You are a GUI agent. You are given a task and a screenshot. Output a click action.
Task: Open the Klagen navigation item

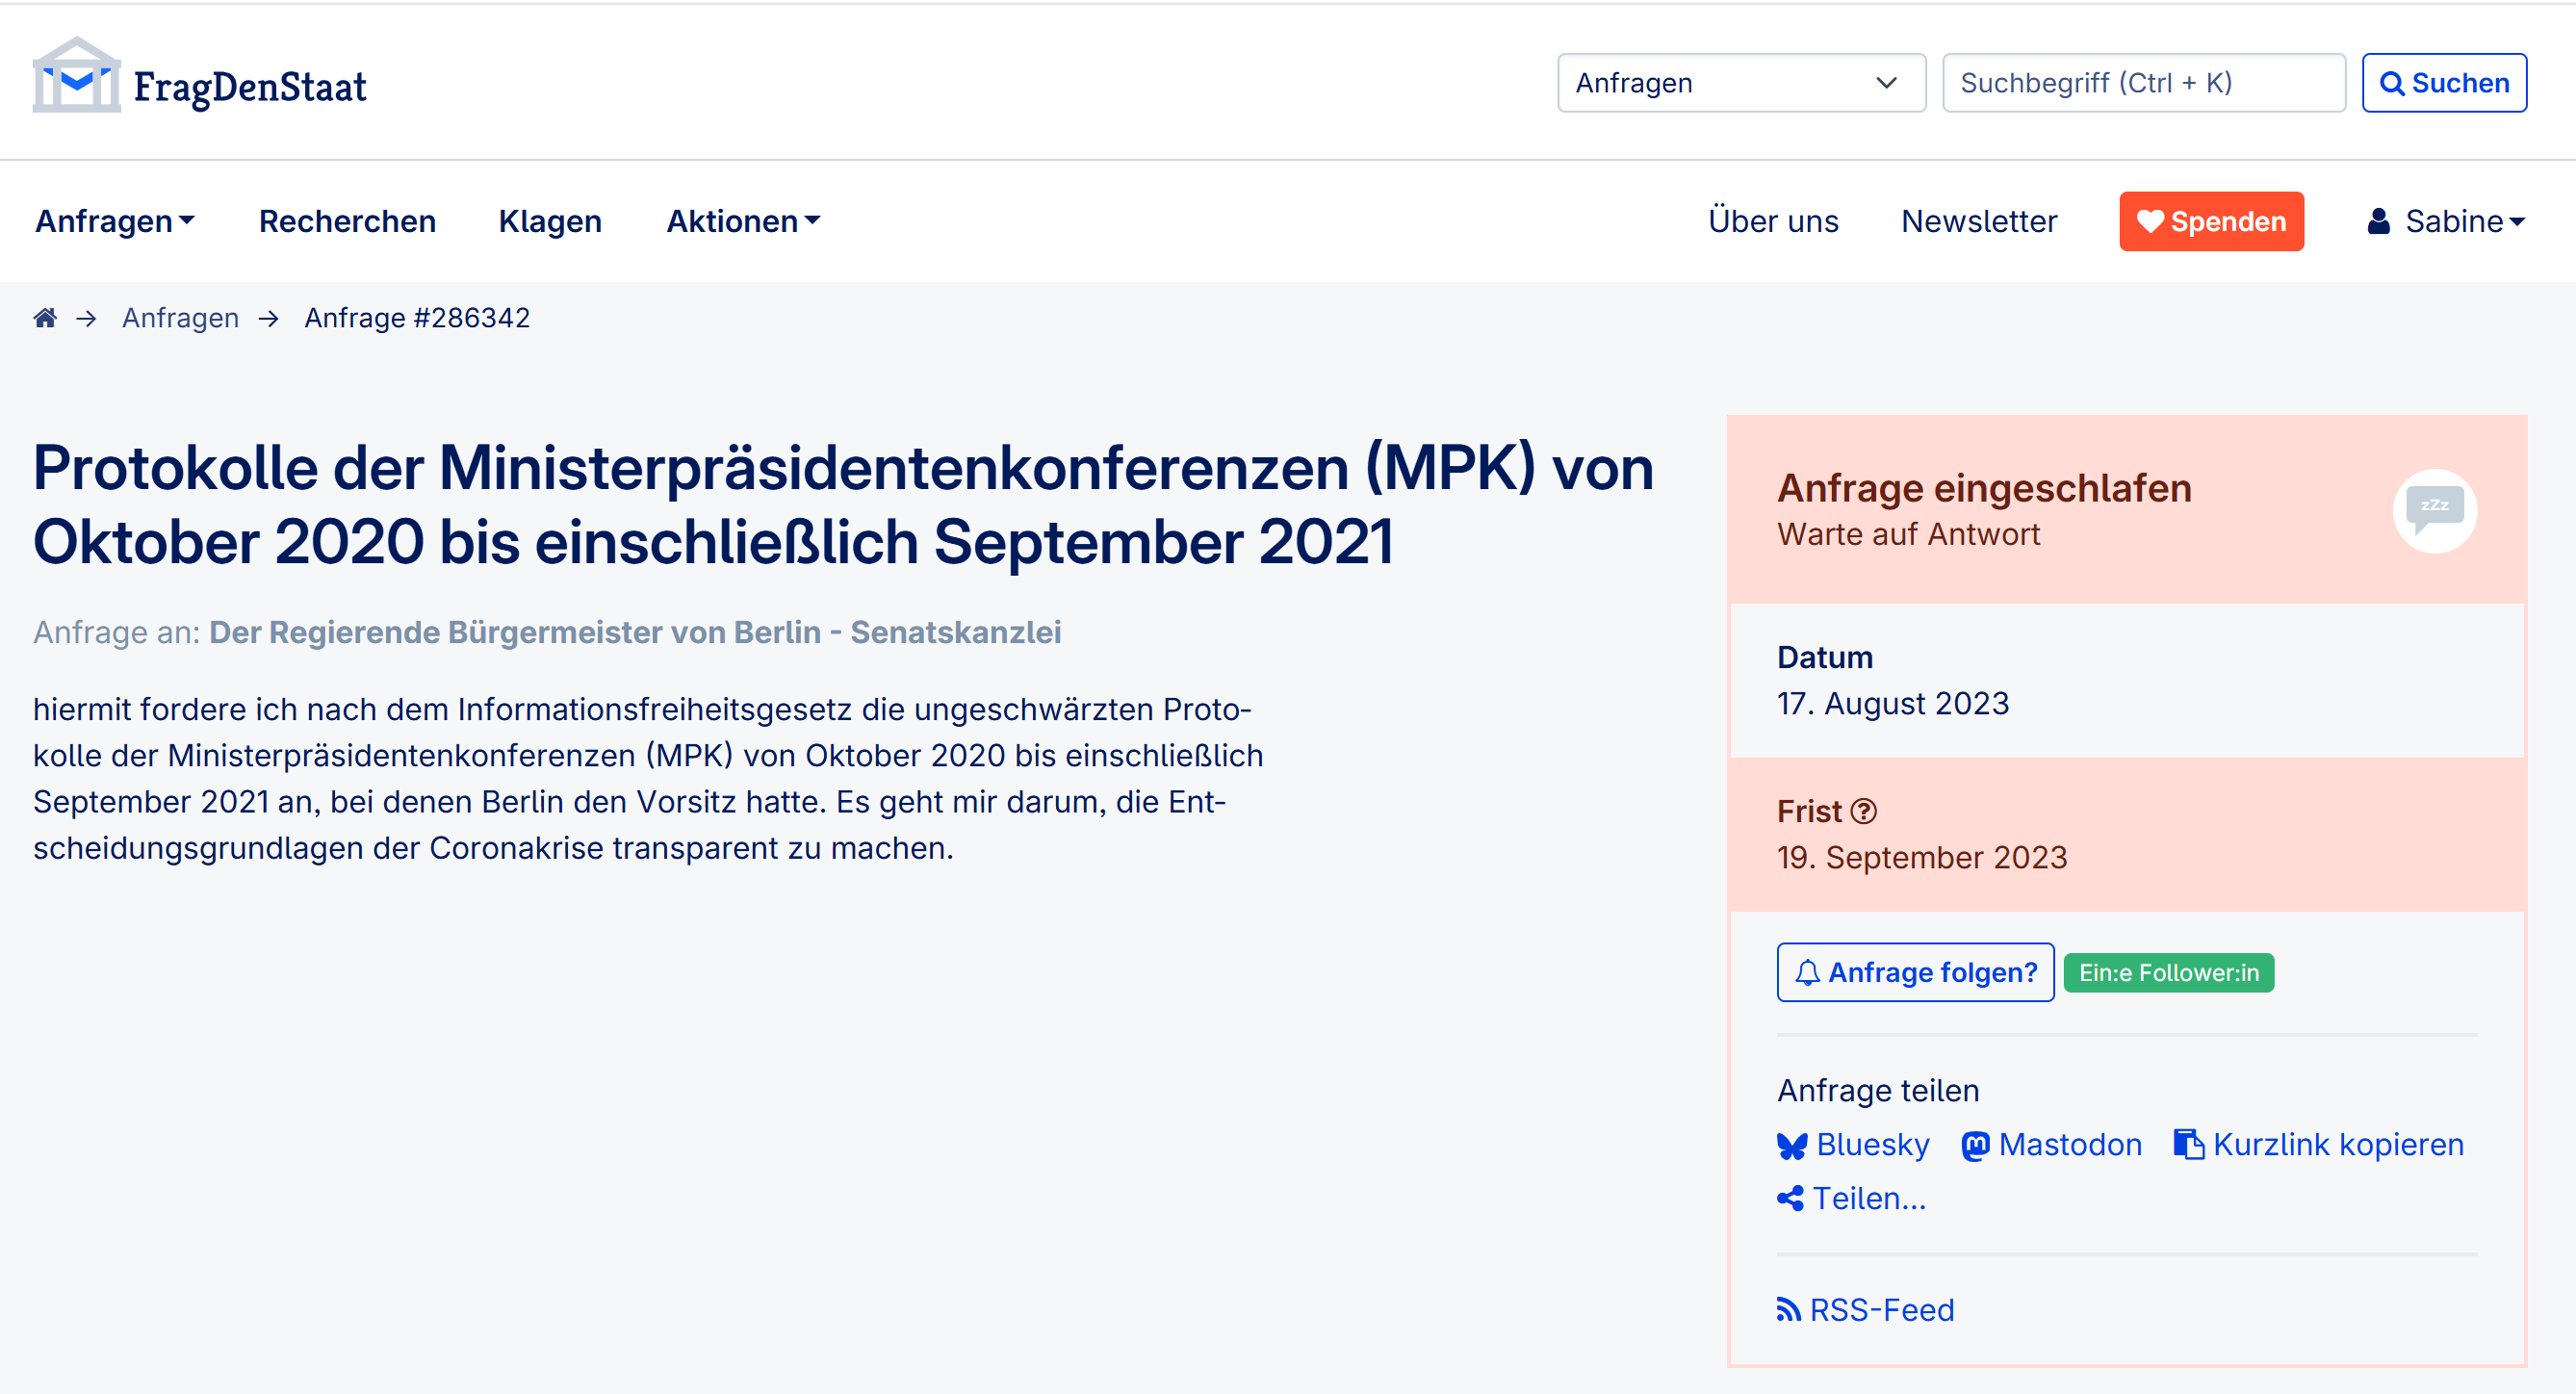click(x=550, y=221)
